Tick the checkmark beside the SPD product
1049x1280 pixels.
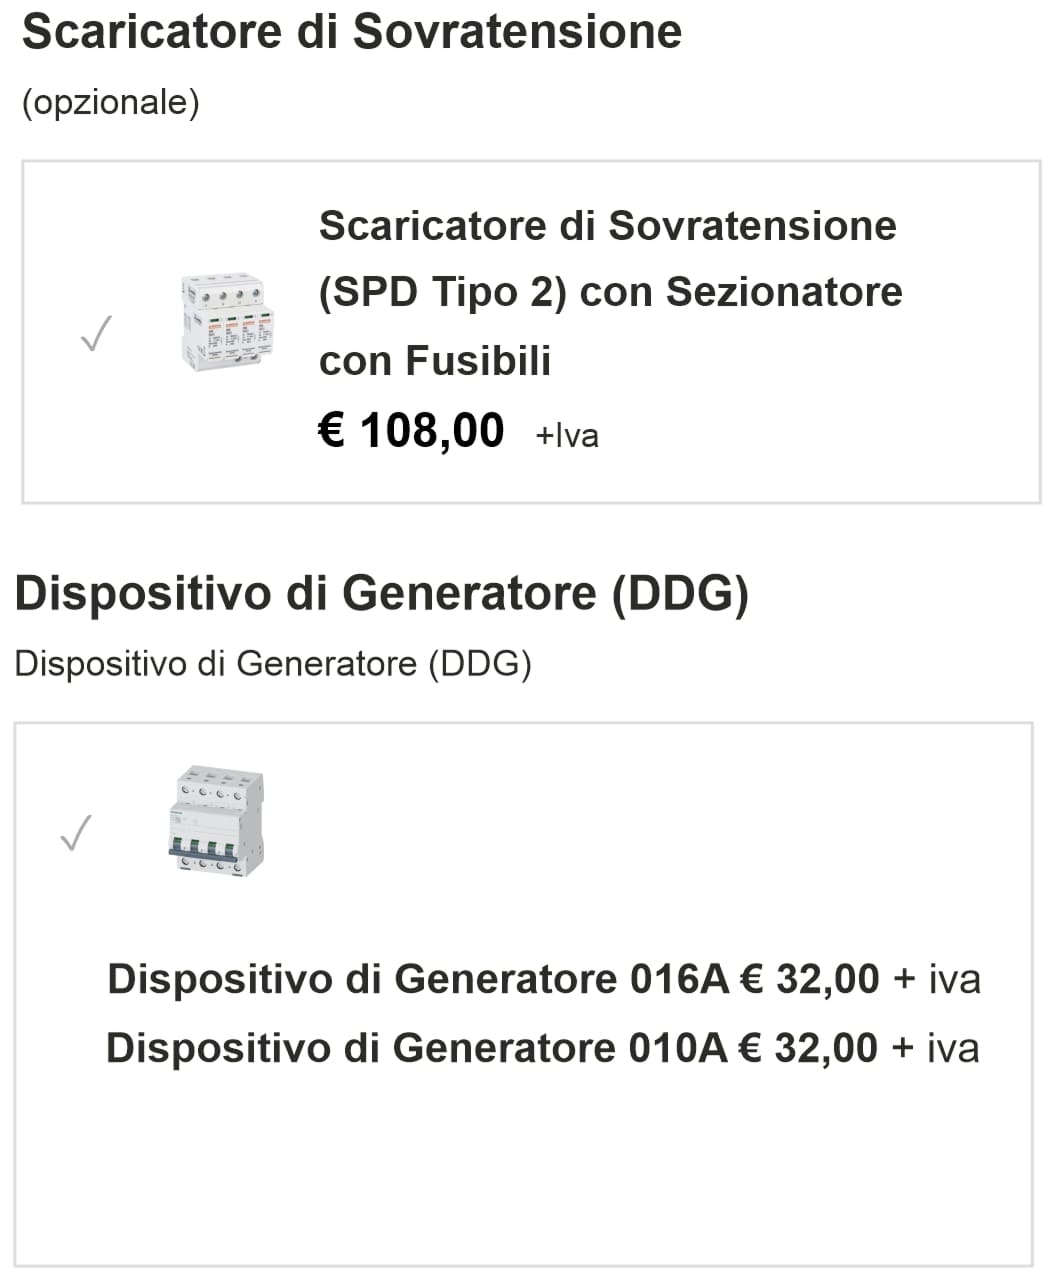(96, 334)
